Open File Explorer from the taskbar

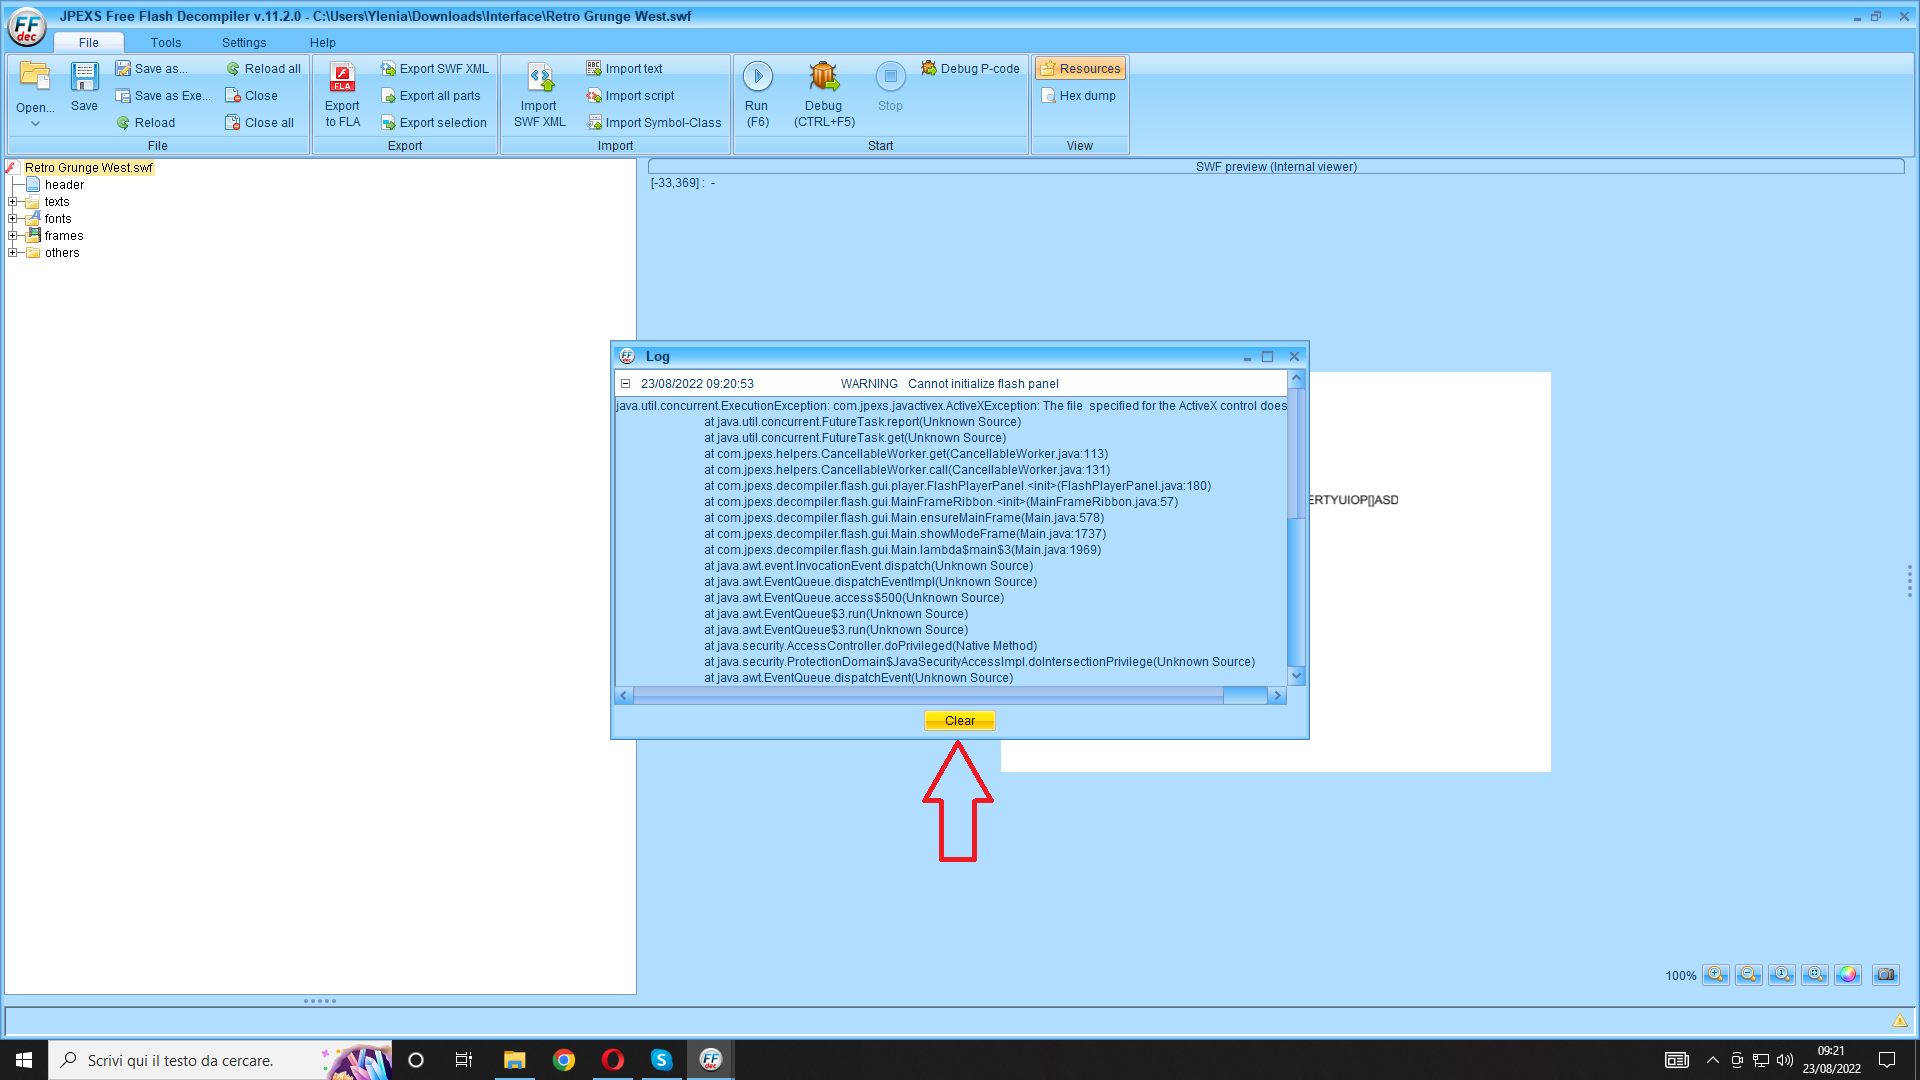[x=515, y=1060]
